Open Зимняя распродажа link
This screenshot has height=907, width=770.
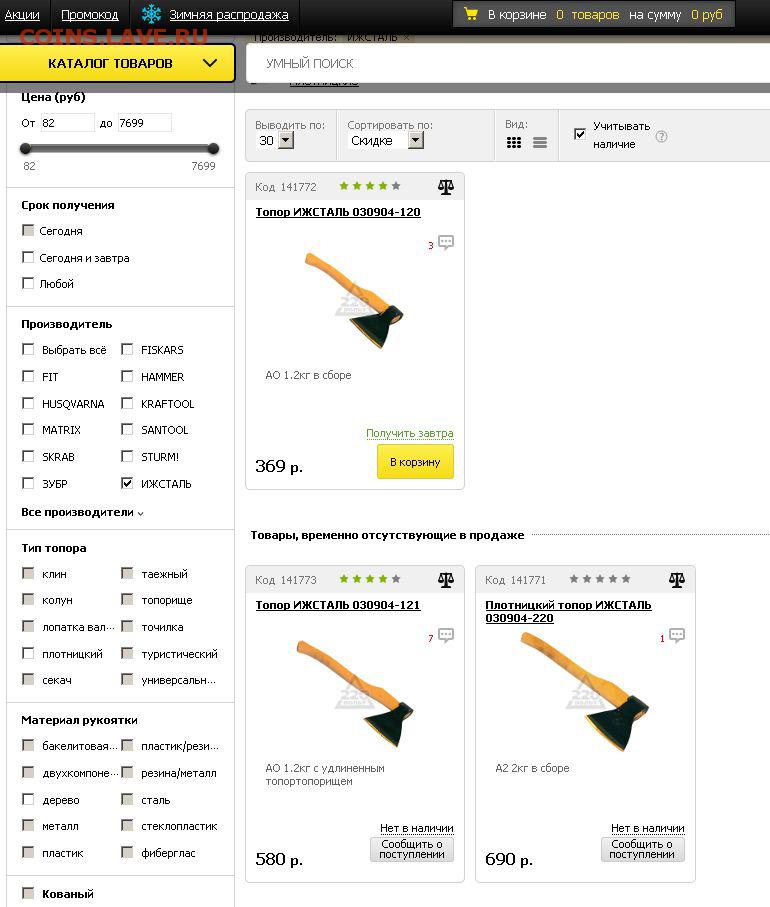click(x=229, y=14)
